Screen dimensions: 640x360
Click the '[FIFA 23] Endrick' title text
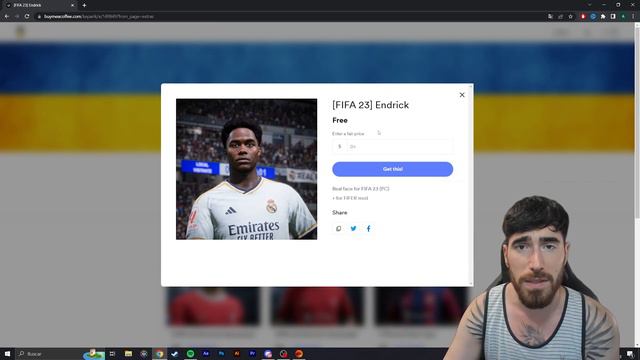[x=371, y=105]
